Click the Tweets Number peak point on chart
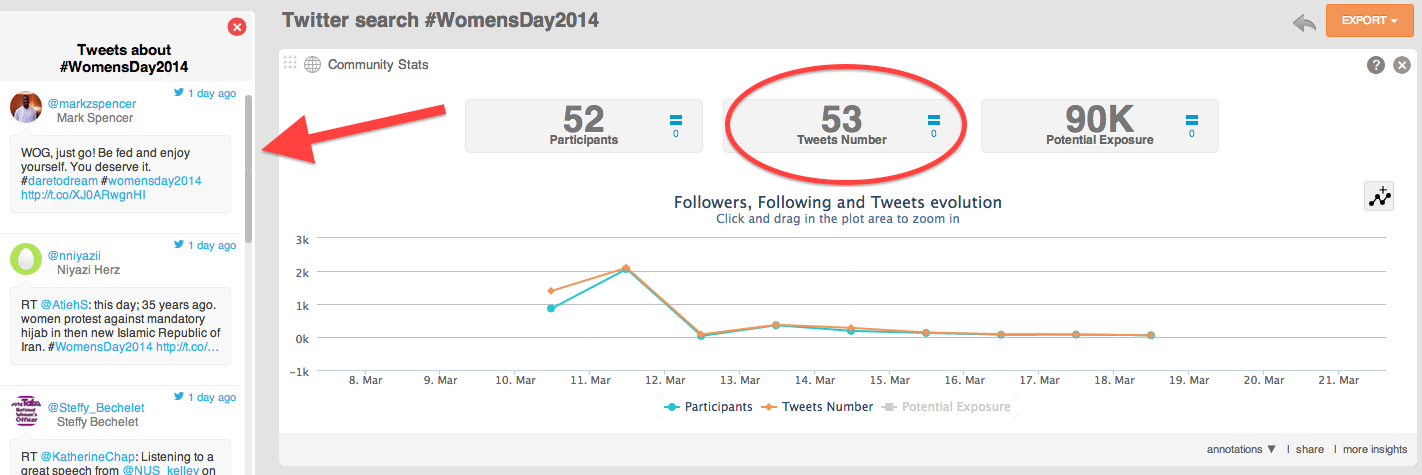Viewport: 1422px width, 475px height. pyautogui.click(x=626, y=268)
